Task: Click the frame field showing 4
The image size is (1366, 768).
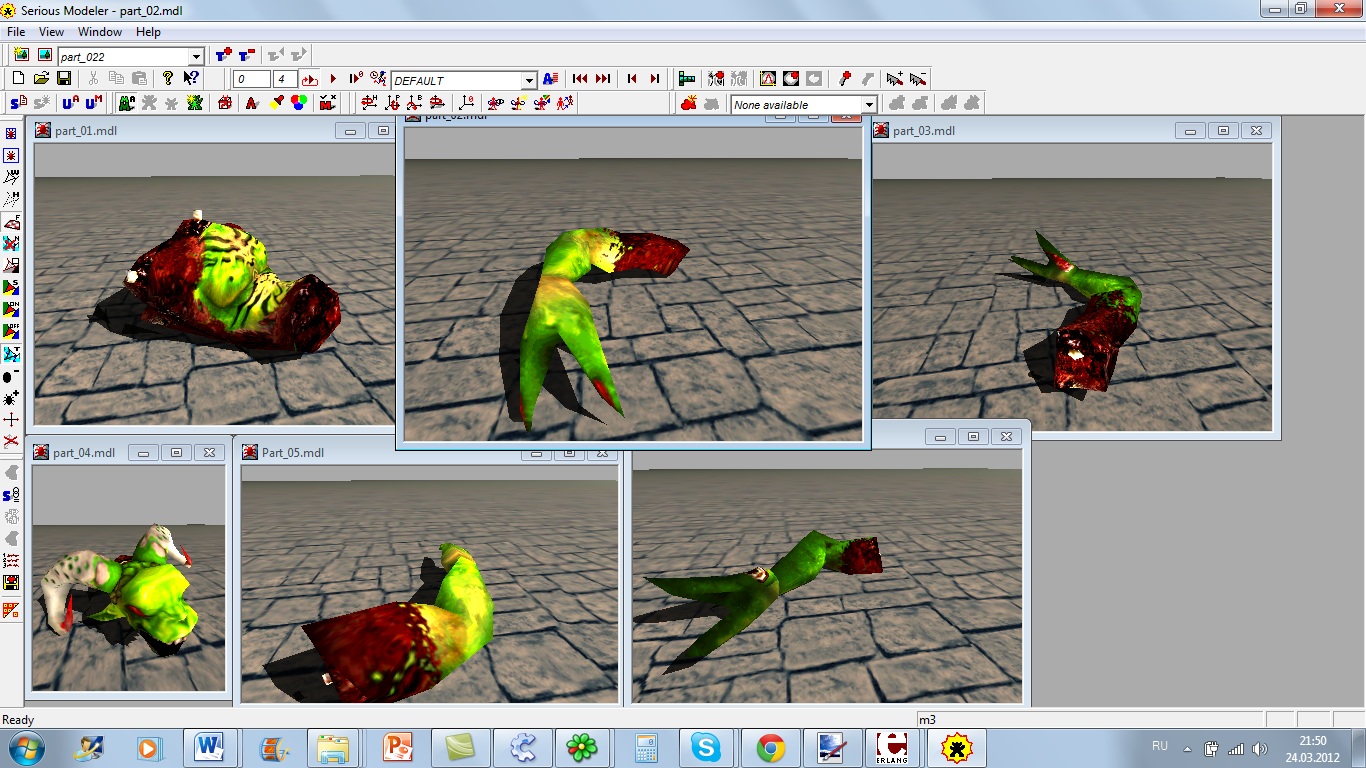Action: [x=285, y=79]
